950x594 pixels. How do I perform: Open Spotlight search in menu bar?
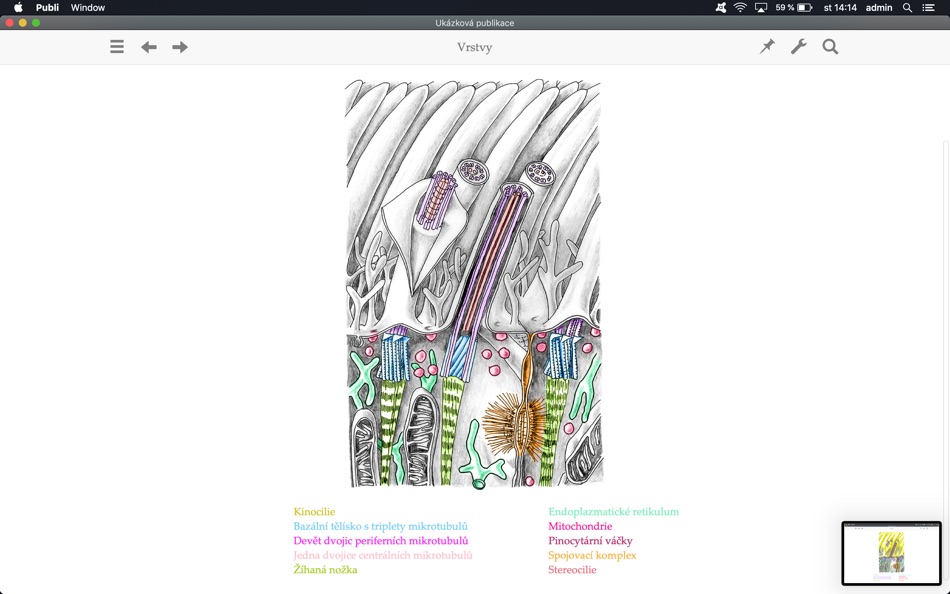tap(907, 7)
